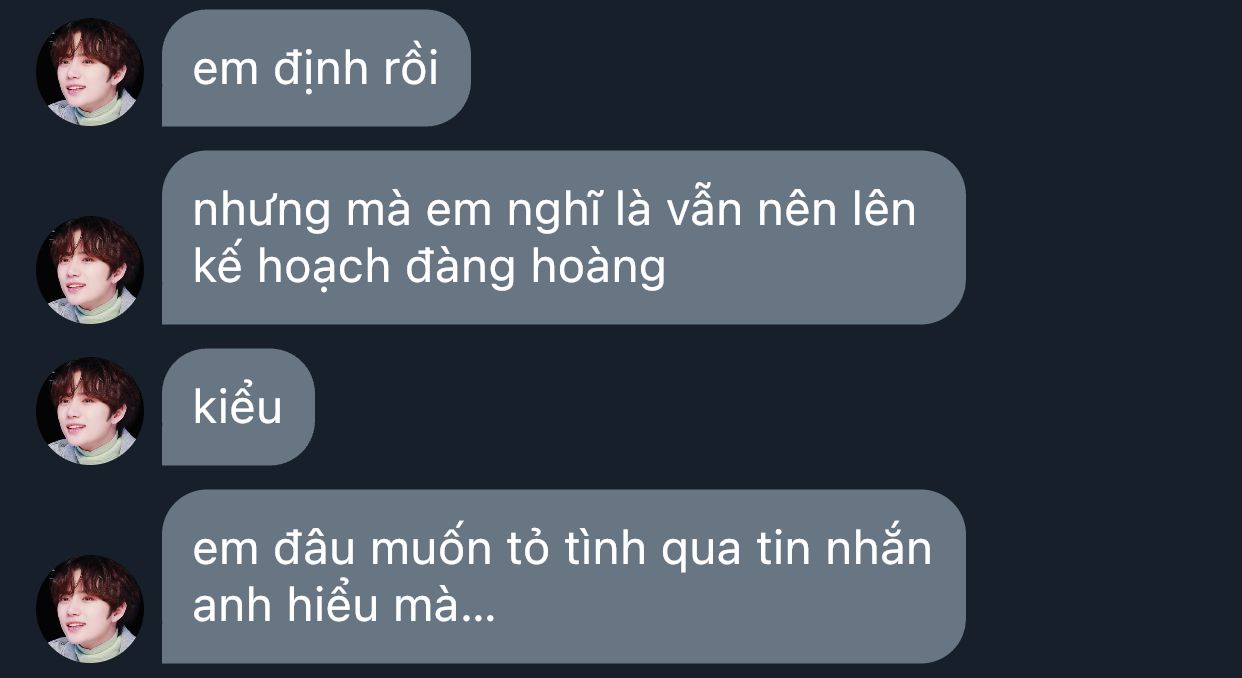Select the avatar beside the "kiểu" message
The height and width of the screenshot is (678, 1242).
point(90,411)
